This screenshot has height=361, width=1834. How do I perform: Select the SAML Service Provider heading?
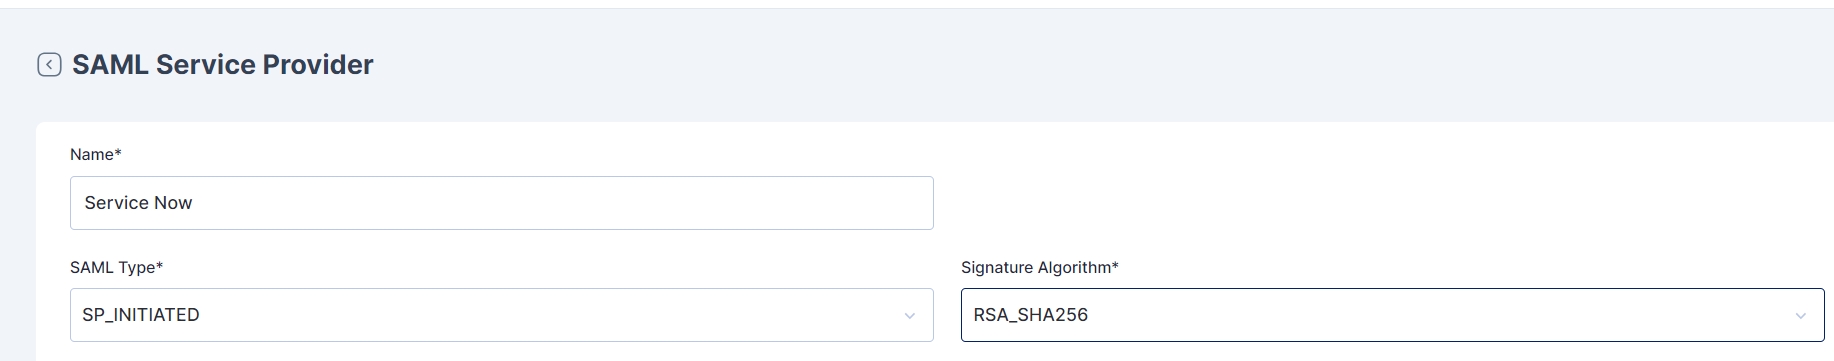click(223, 65)
